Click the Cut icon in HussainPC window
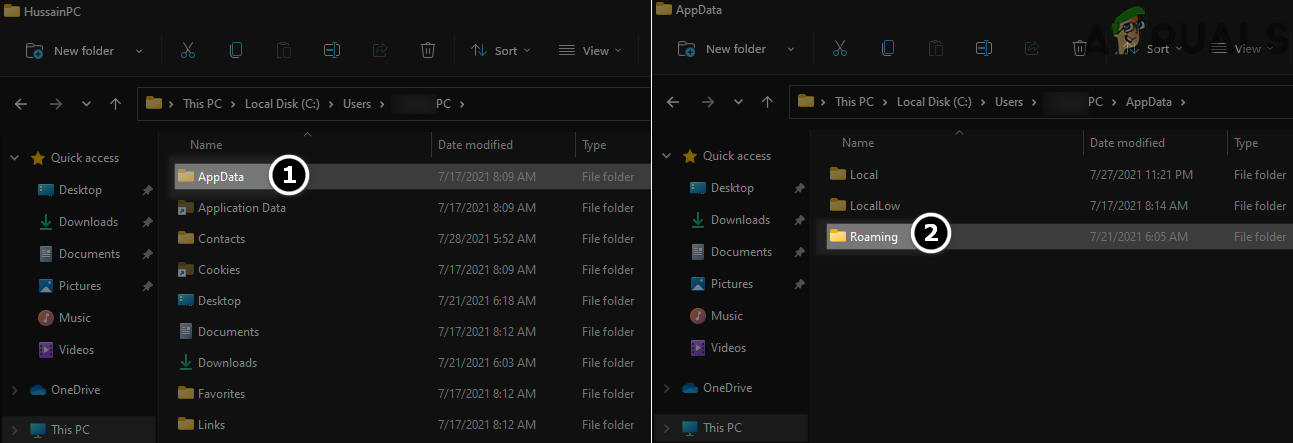This screenshot has height=443, width=1293. coord(188,50)
